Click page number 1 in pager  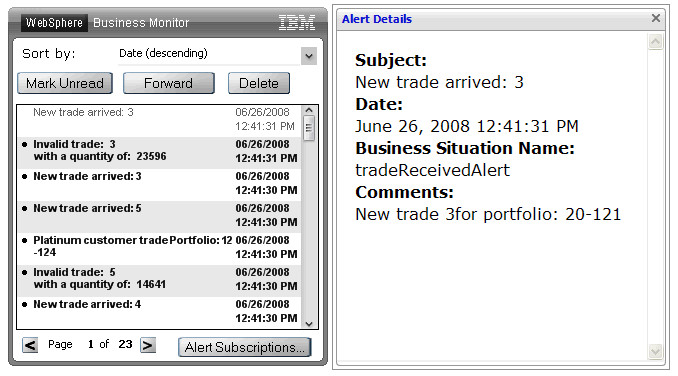(x=90, y=344)
